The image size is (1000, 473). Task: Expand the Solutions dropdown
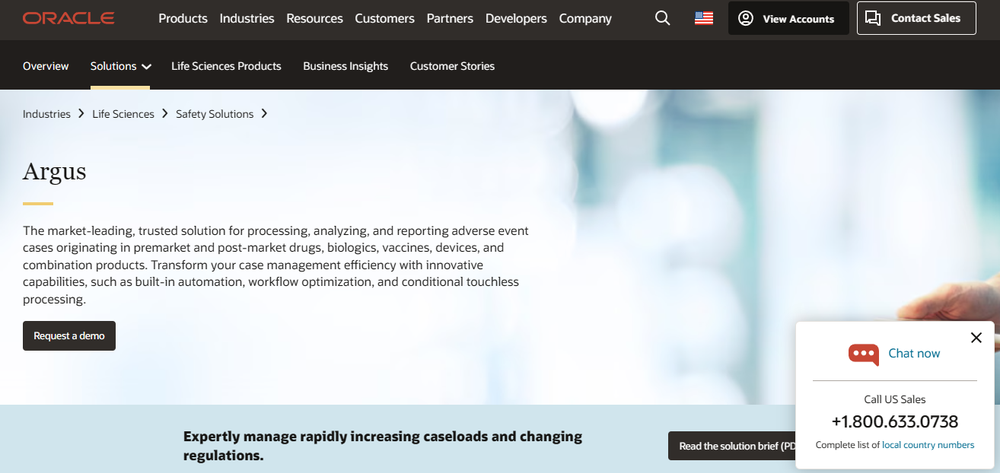tap(120, 66)
